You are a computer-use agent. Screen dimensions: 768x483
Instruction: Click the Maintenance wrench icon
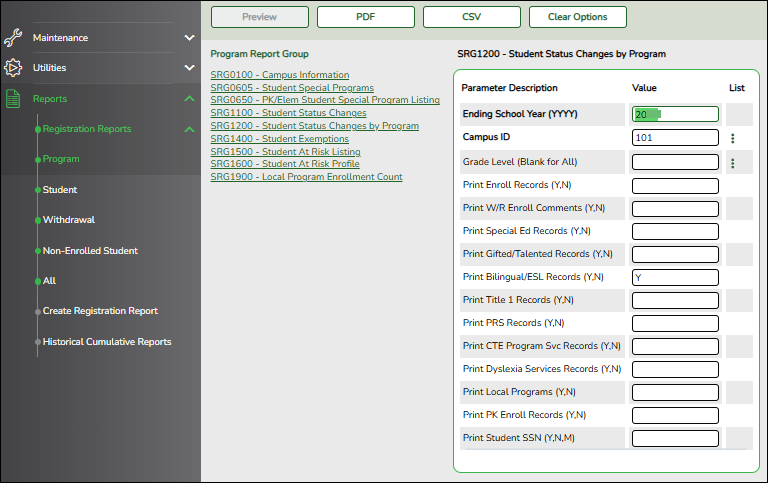coord(13,38)
